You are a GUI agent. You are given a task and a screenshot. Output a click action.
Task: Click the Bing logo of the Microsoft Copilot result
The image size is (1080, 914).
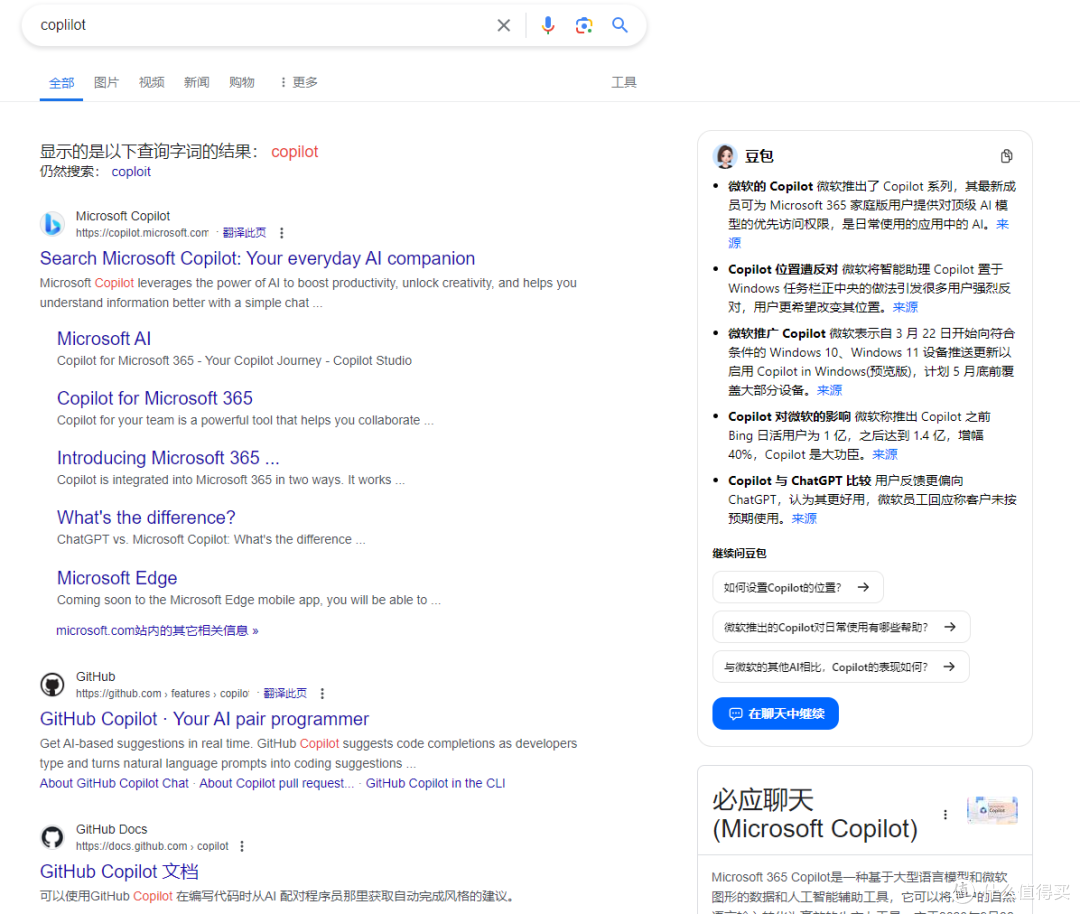click(52, 225)
